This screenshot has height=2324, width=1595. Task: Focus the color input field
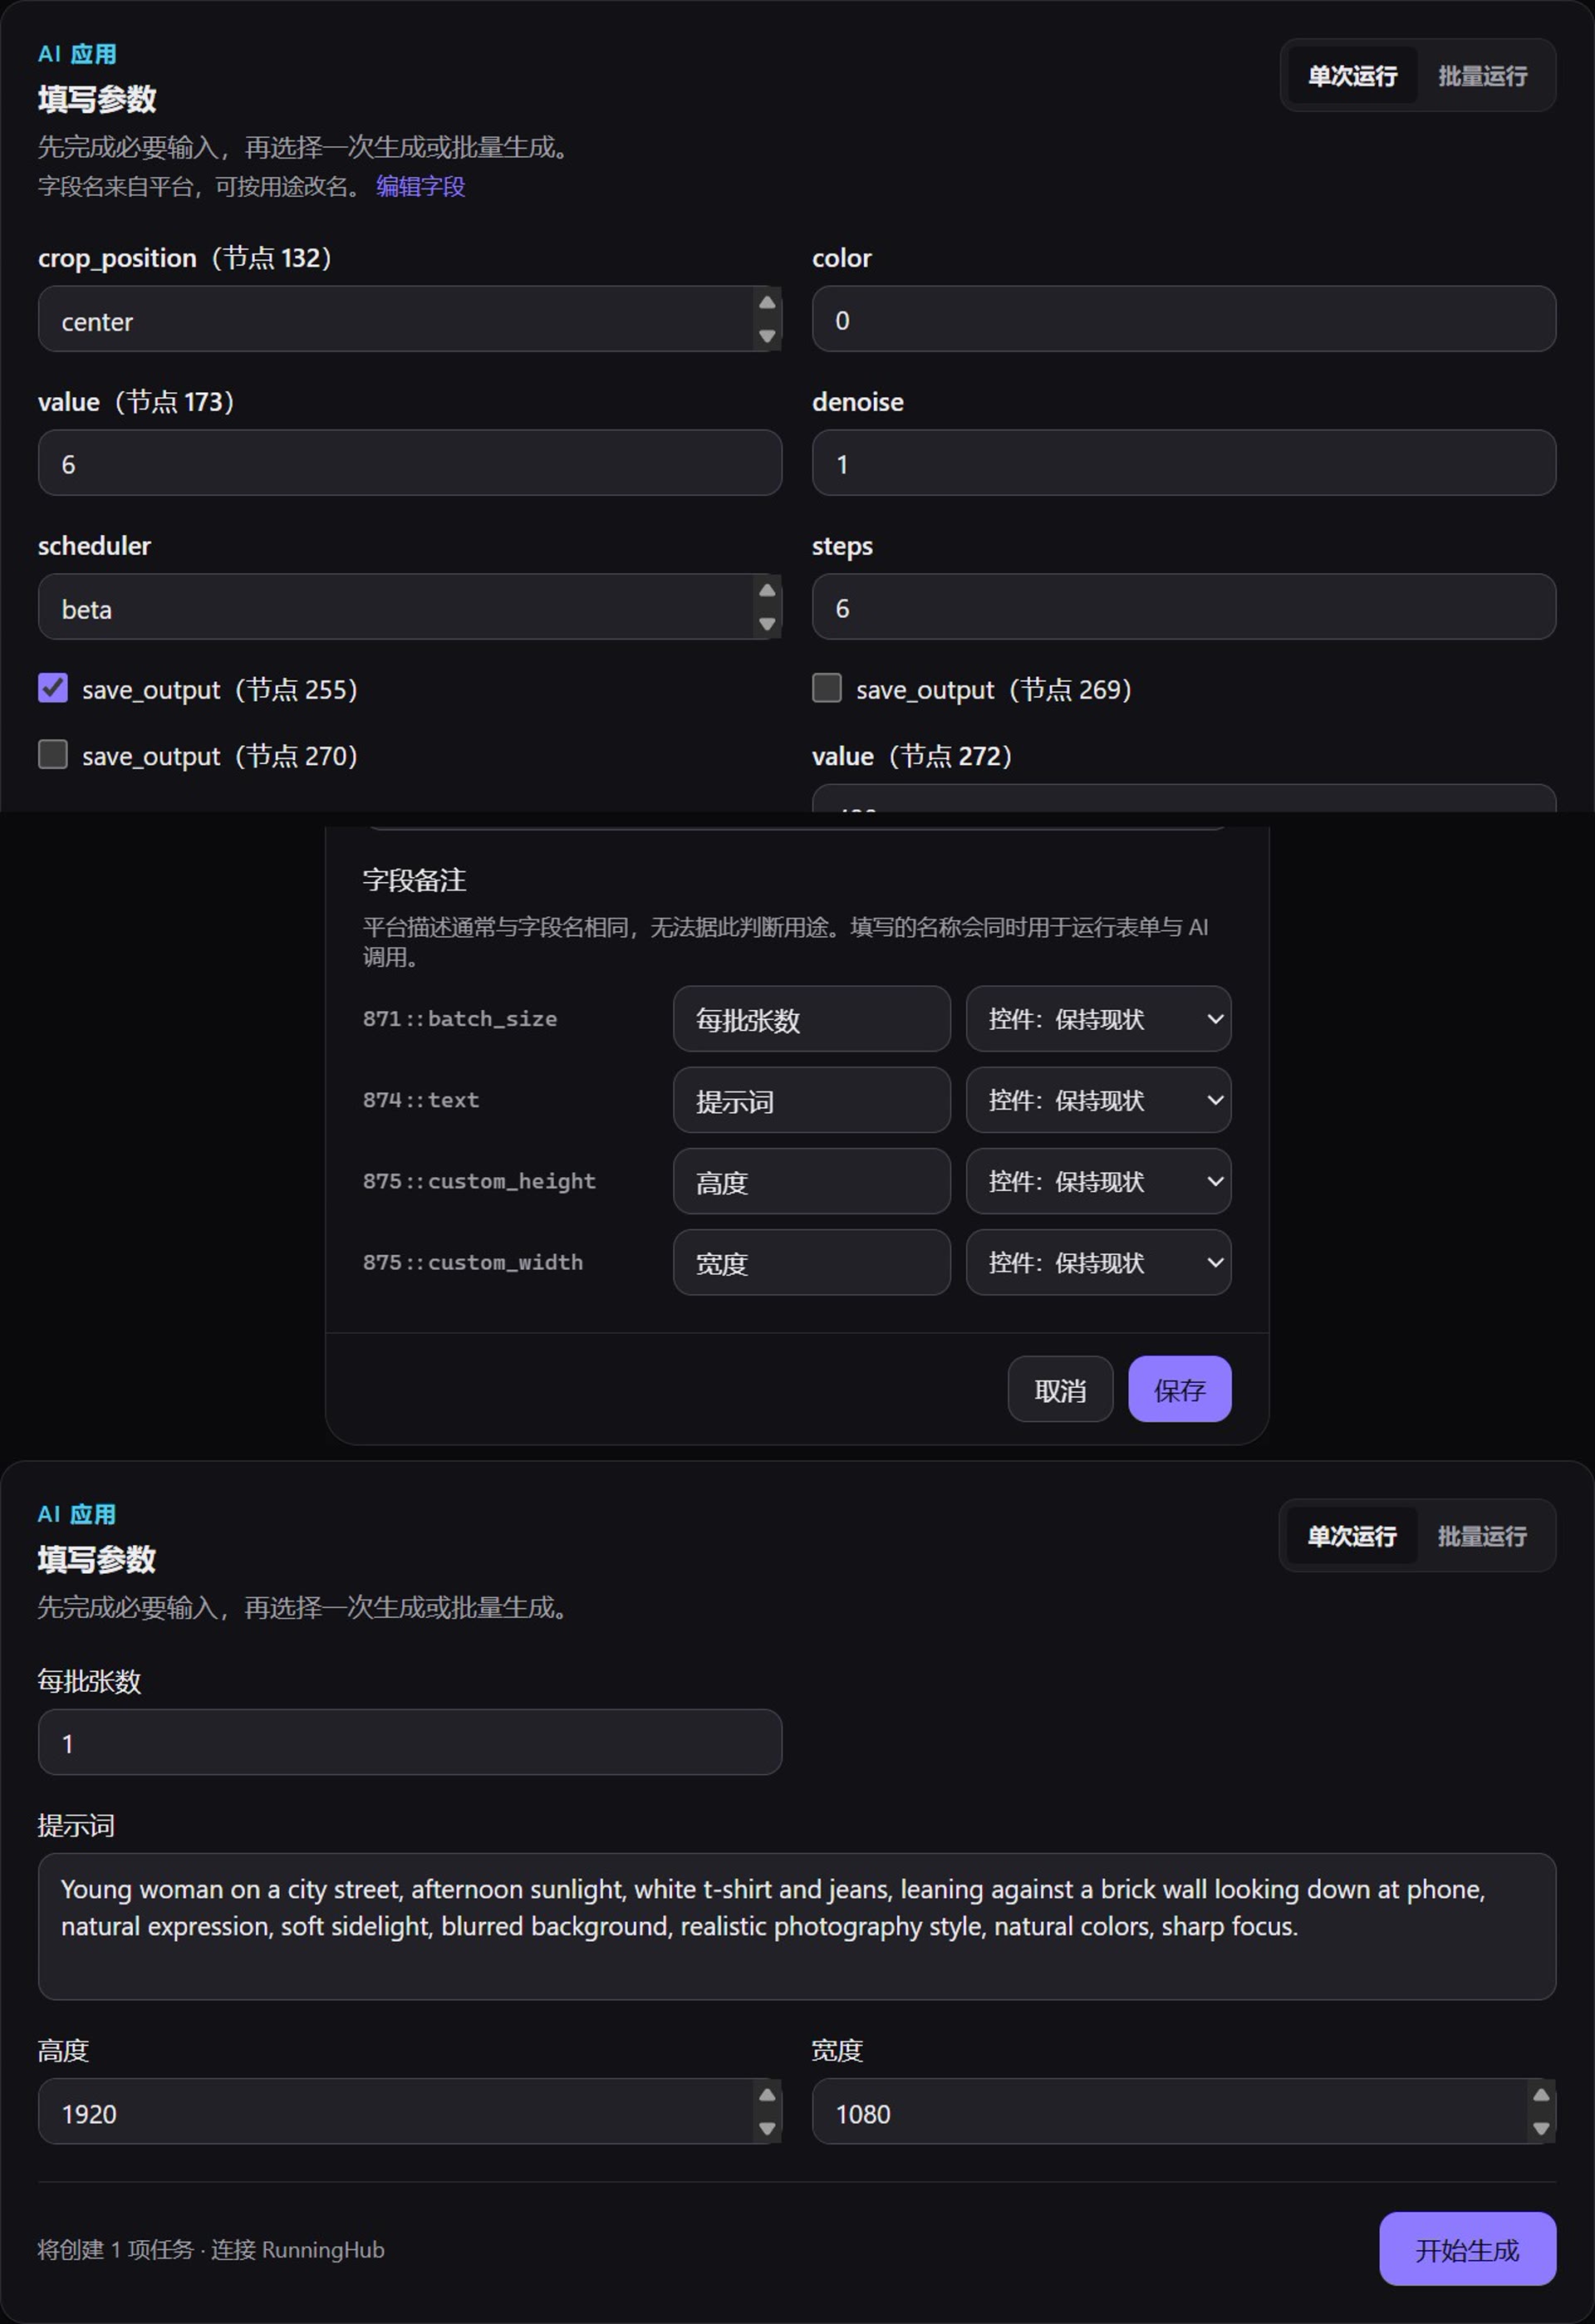pyautogui.click(x=1184, y=319)
